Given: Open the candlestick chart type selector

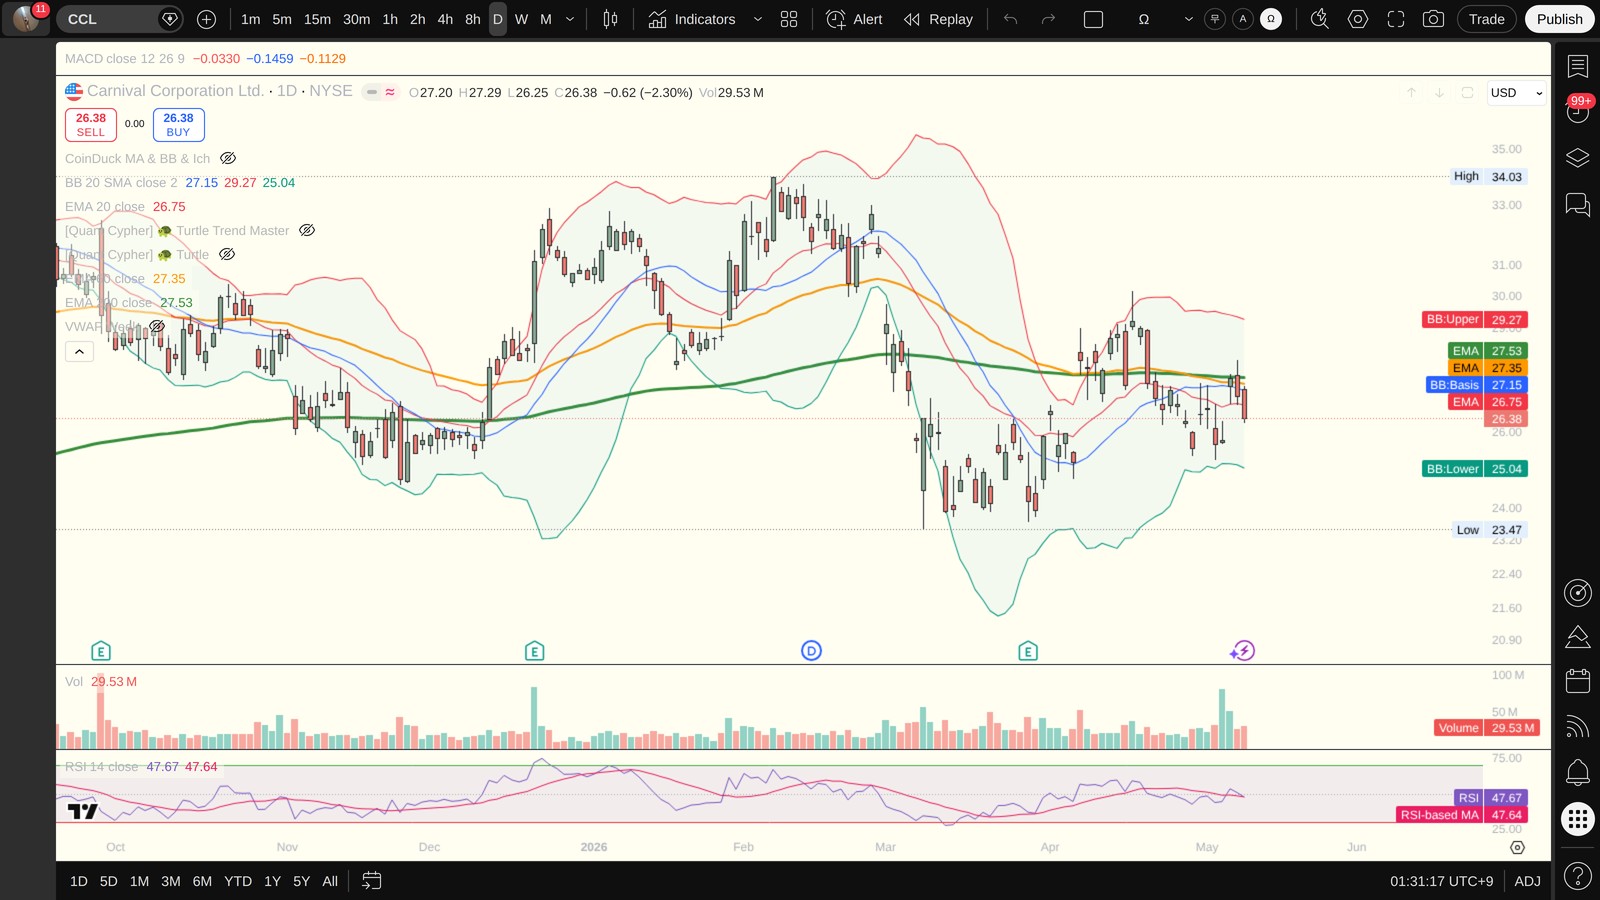Looking at the screenshot, I should click(610, 19).
